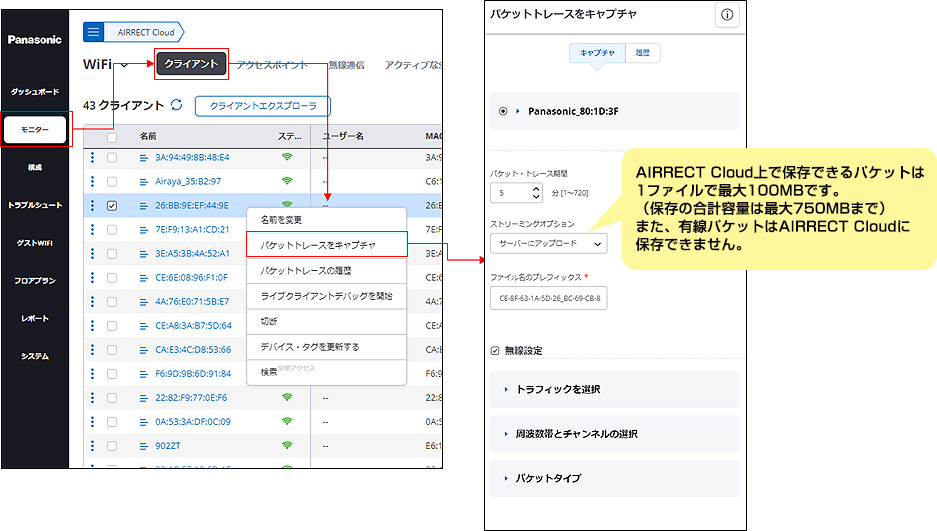Open row menu for 3E:A5:3B:4A:52:A1

pyautogui.click(x=92, y=253)
